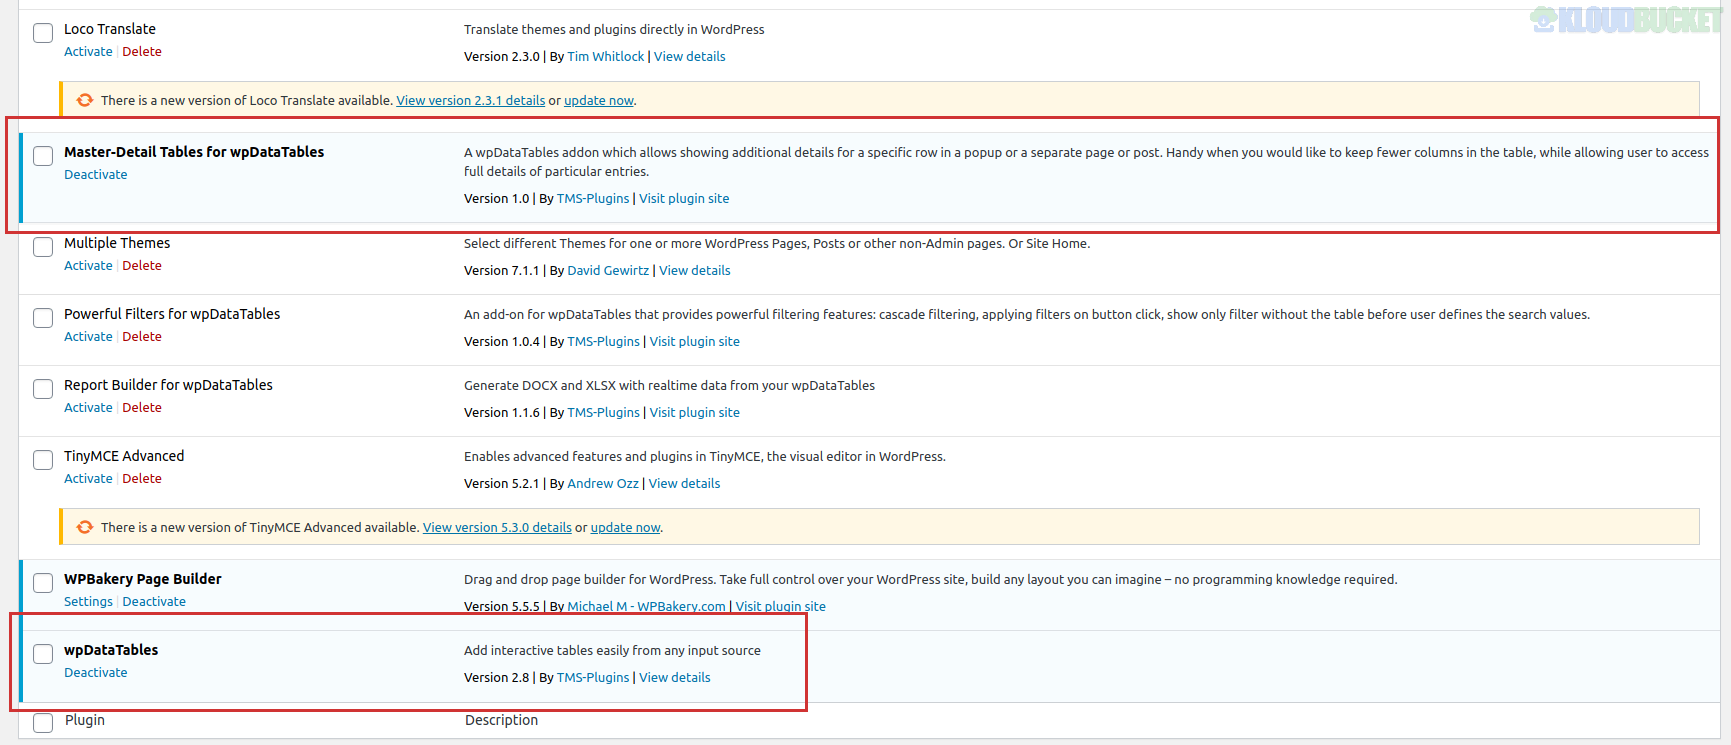This screenshot has width=1731, height=745.
Task: Check the Multiple Themes plugin checkbox
Action: (x=43, y=247)
